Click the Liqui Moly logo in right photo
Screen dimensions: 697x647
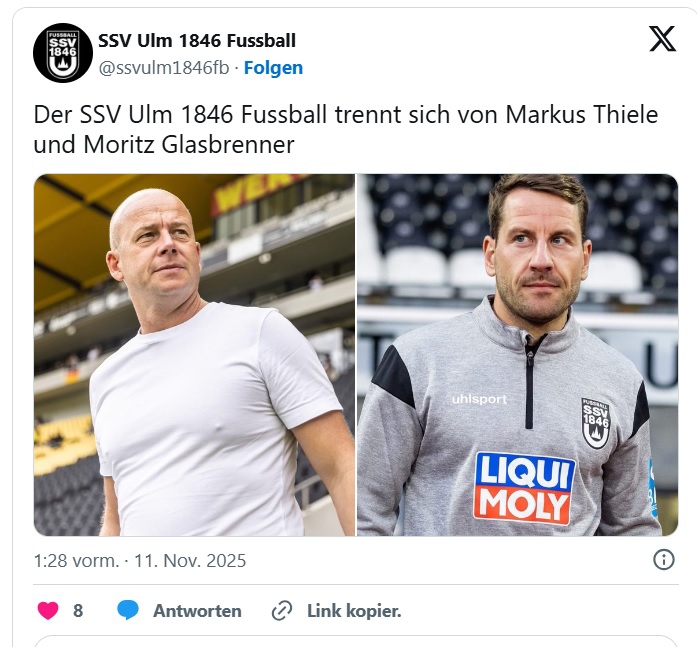[x=524, y=488]
